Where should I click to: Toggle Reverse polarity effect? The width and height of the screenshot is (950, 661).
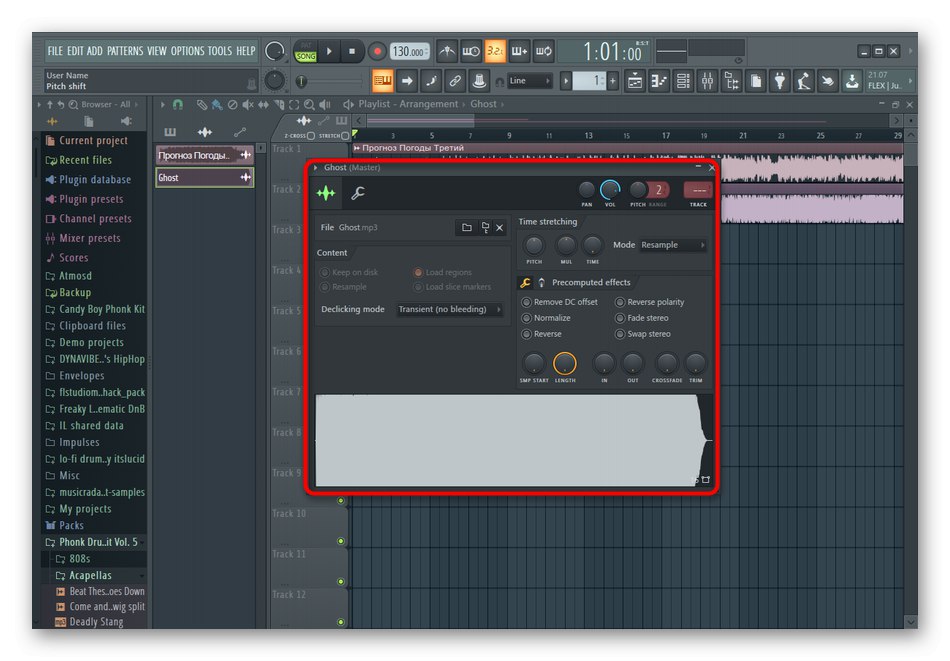[620, 302]
